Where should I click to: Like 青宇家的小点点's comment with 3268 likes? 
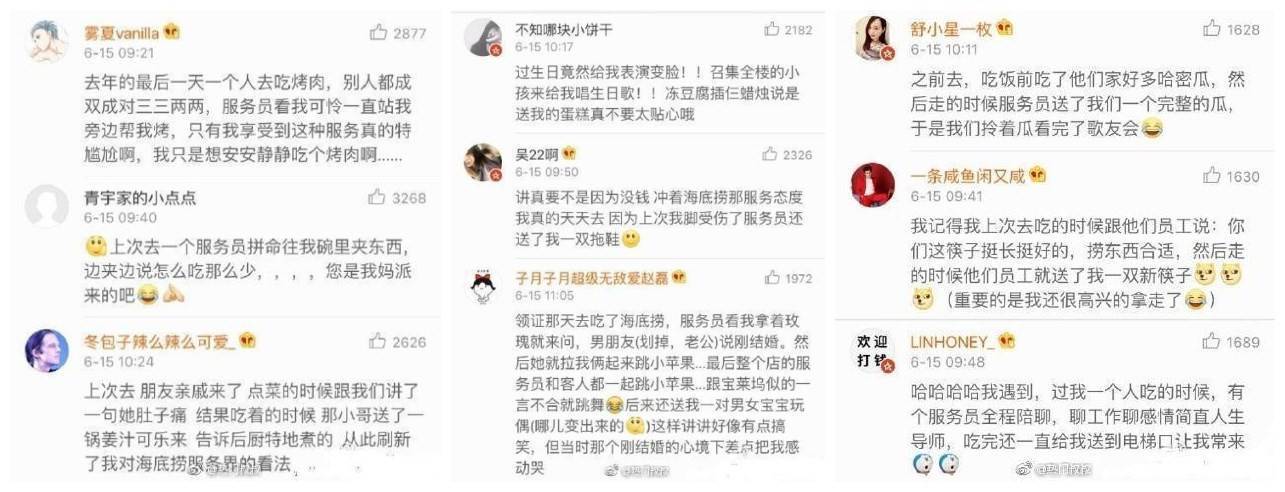pos(378,198)
